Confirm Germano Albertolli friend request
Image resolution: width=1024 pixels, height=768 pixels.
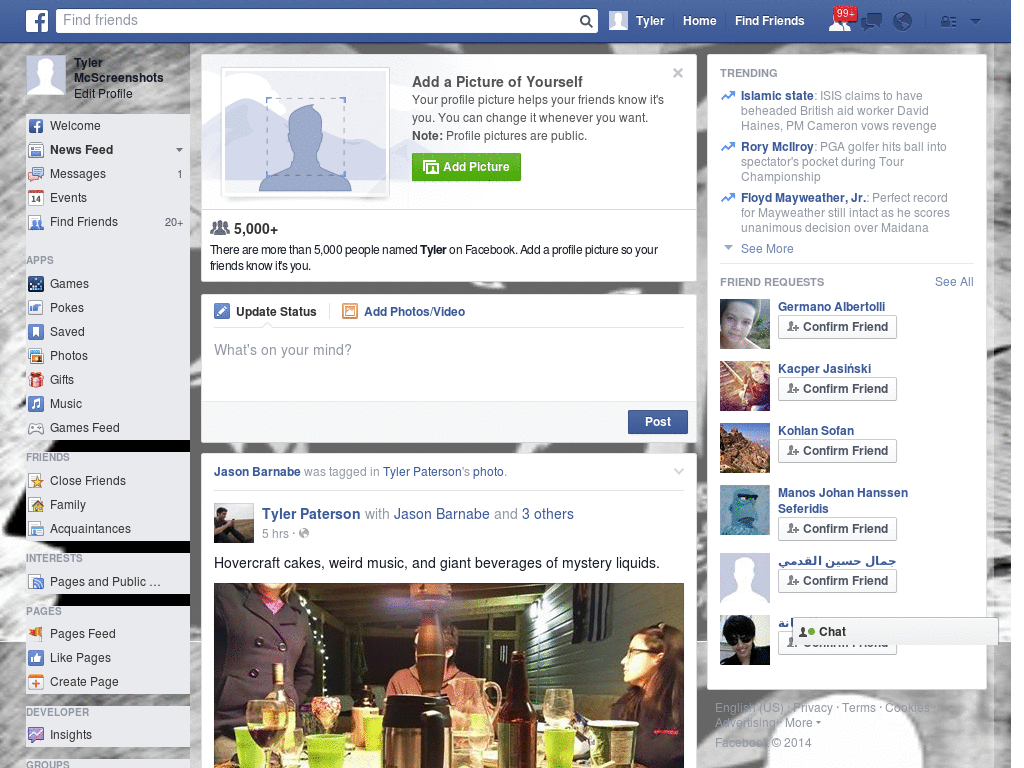click(837, 327)
